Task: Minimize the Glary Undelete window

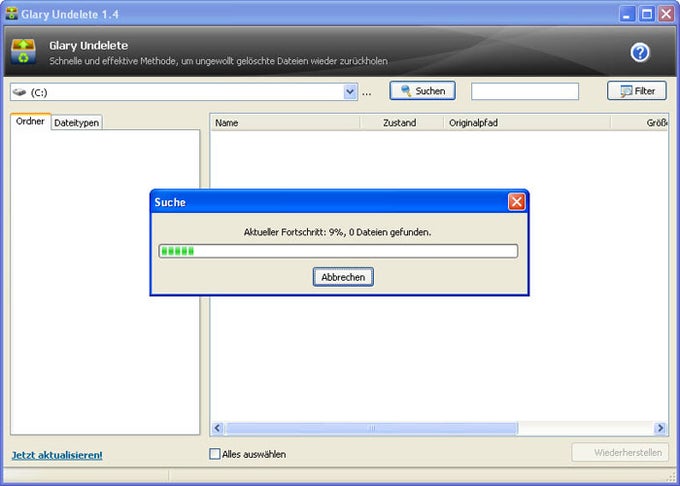Action: point(626,14)
